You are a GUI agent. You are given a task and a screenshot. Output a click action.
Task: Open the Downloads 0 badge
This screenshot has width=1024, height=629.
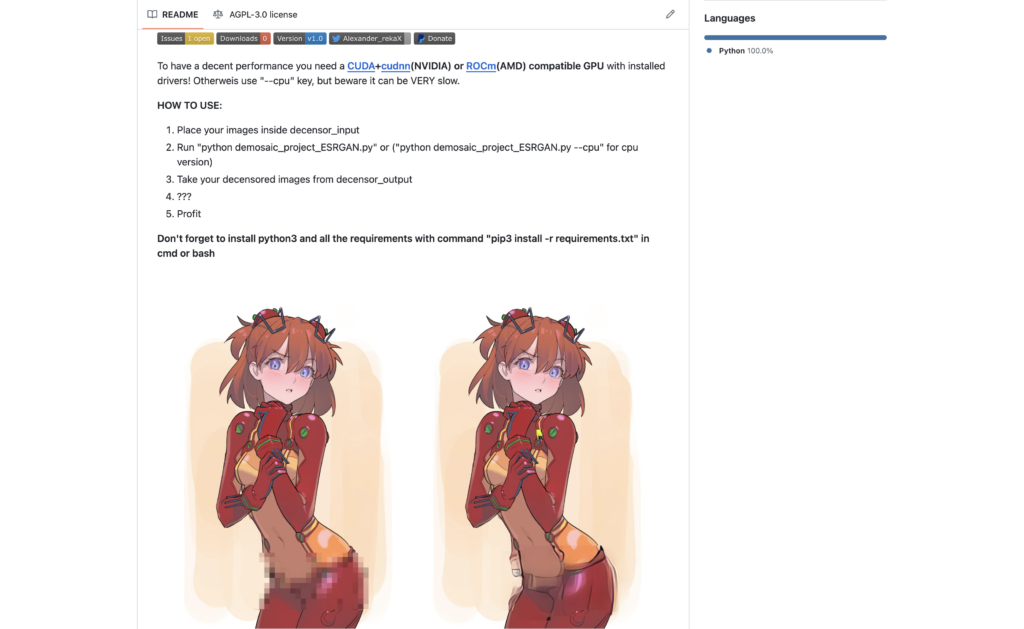pyautogui.click(x=244, y=39)
